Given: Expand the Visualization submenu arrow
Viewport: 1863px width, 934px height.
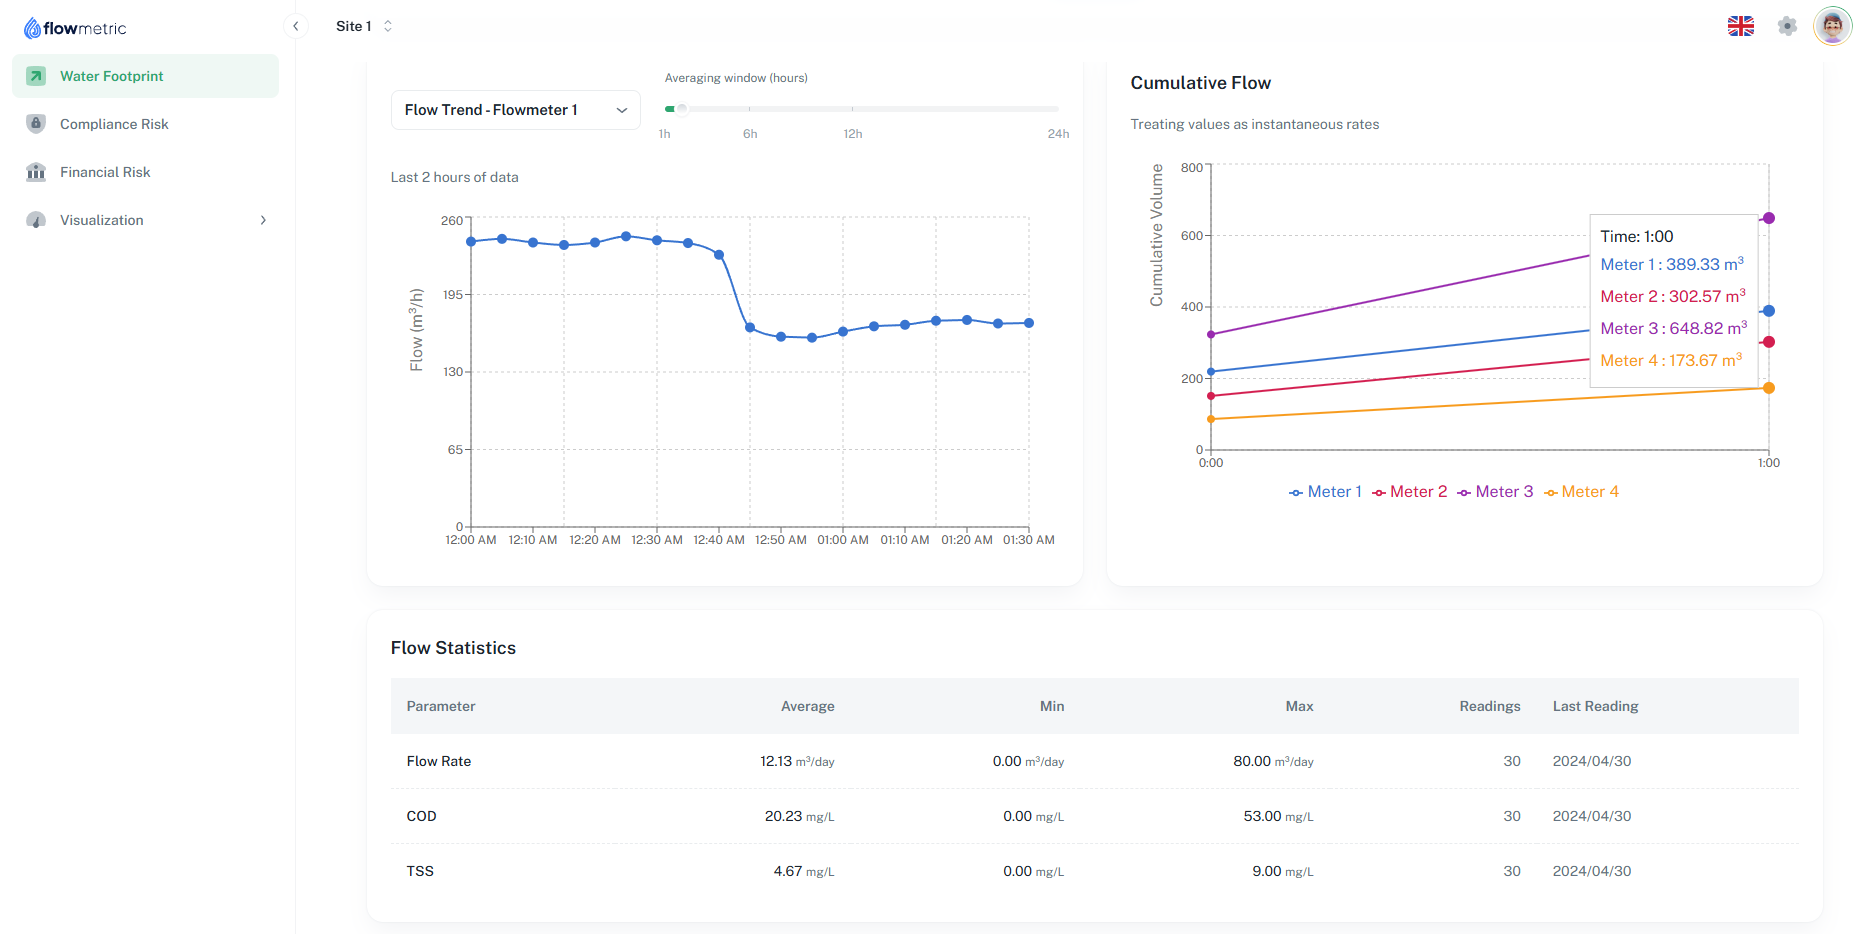Looking at the screenshot, I should coord(263,220).
